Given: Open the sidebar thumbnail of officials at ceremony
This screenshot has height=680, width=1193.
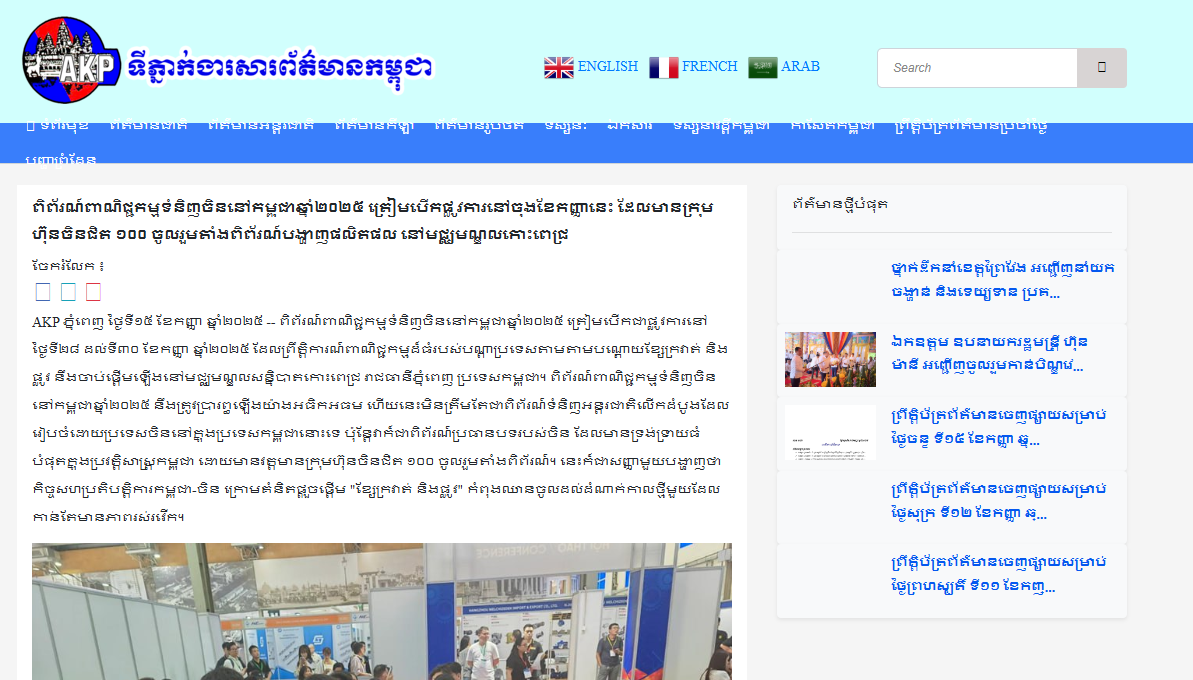Looking at the screenshot, I should (x=830, y=360).
